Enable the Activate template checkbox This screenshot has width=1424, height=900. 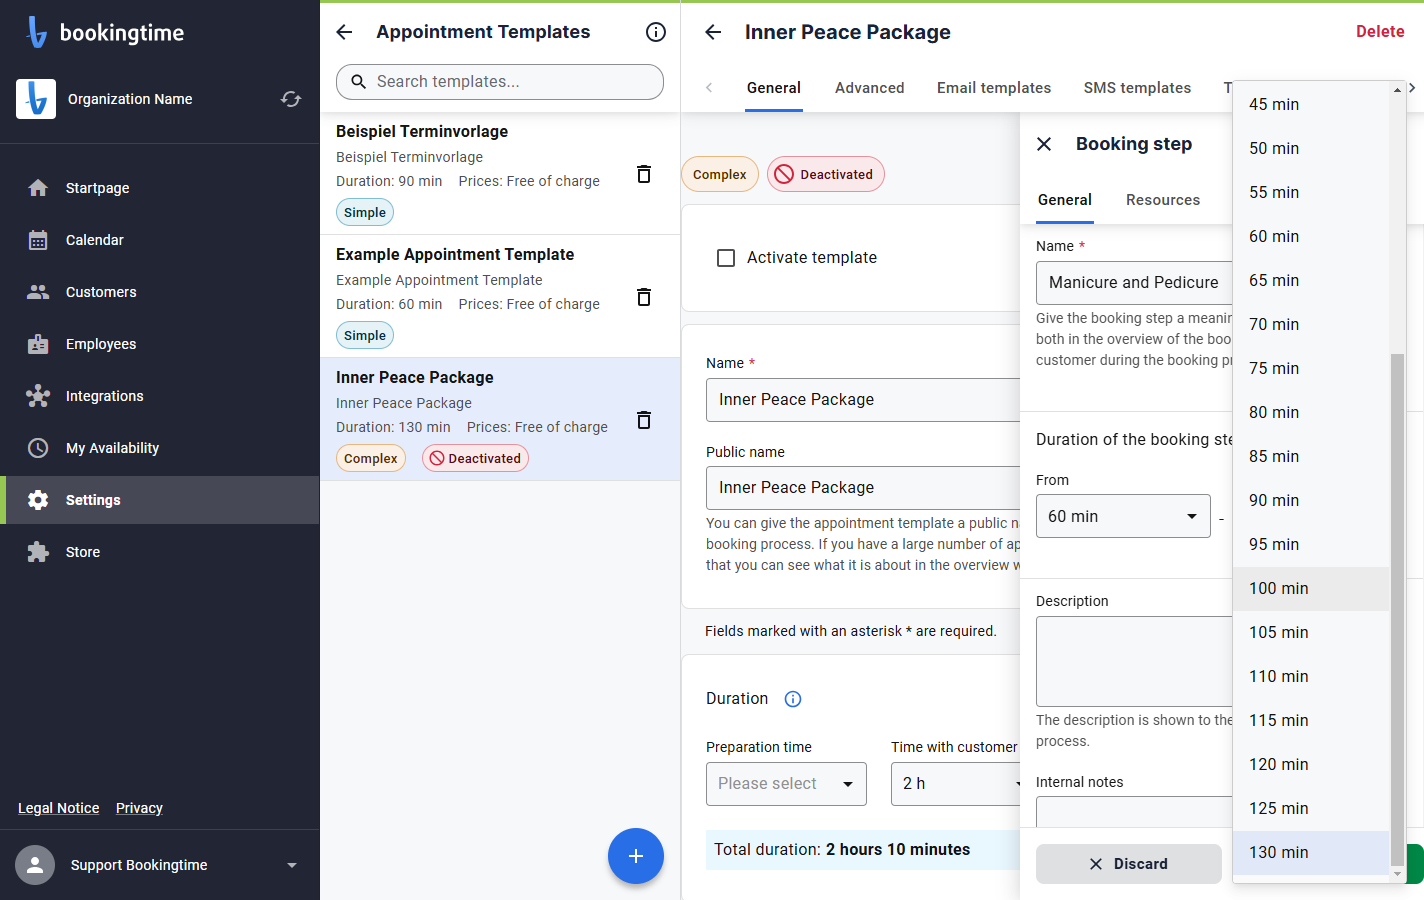726,258
